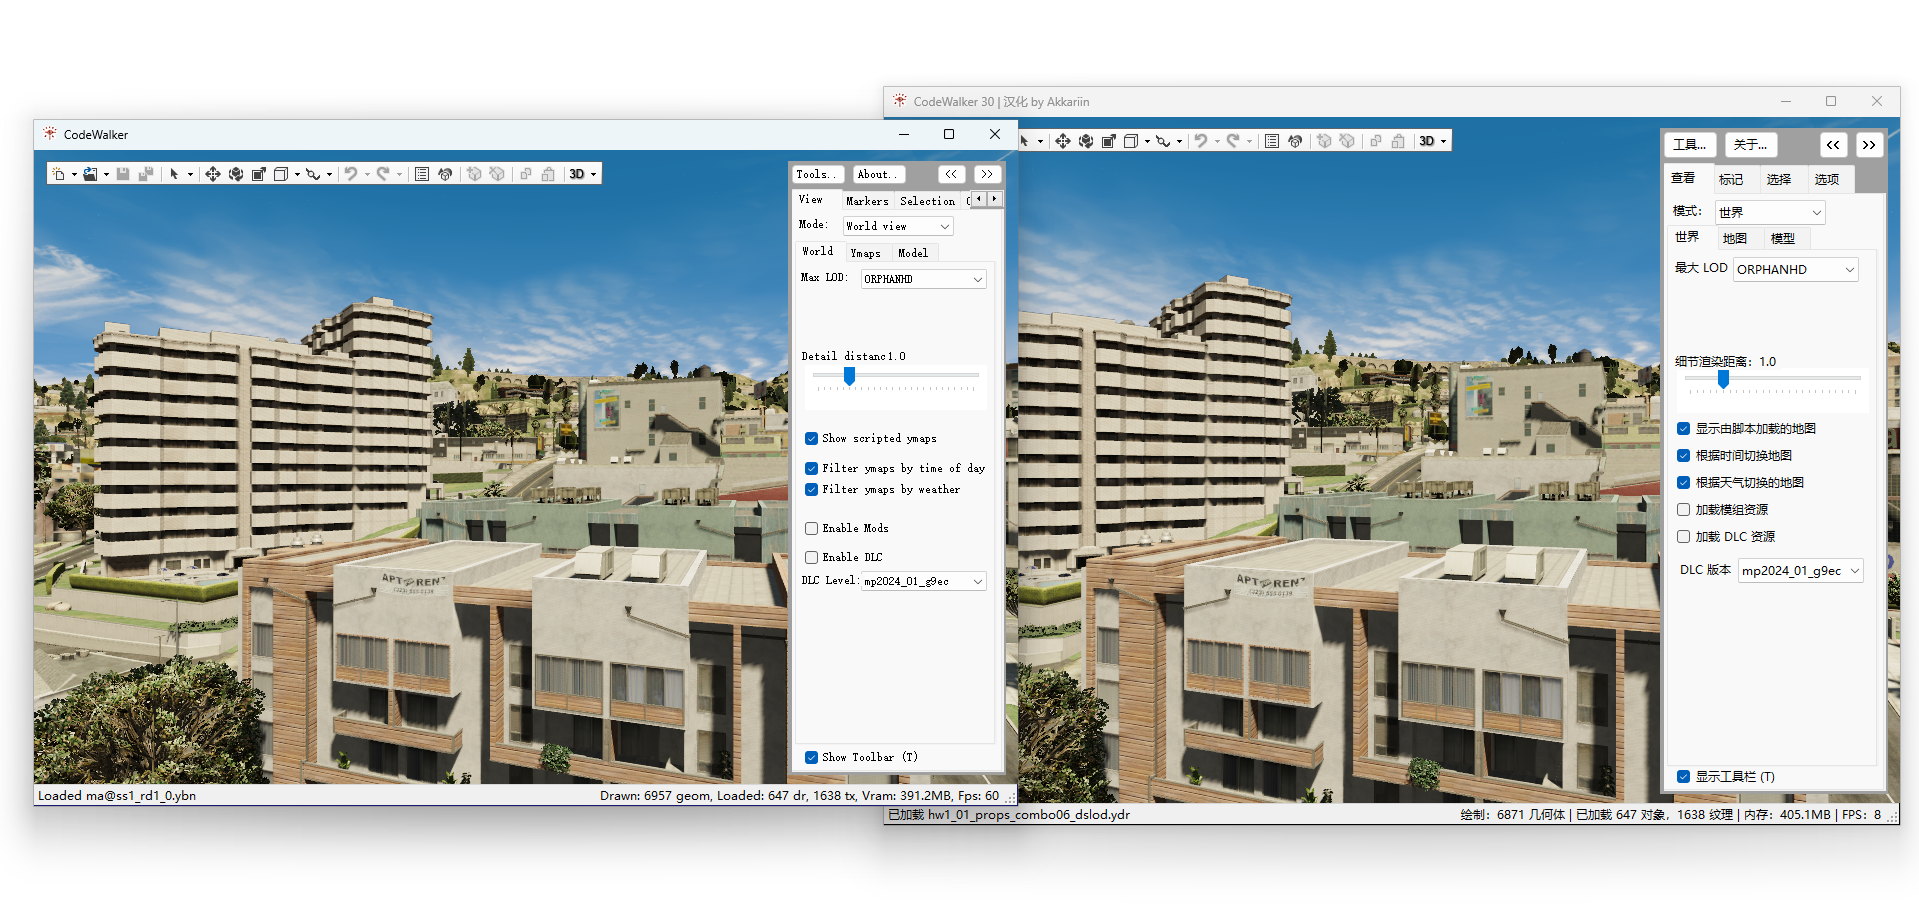Image resolution: width=1919 pixels, height=924 pixels.
Task: Toggle Filter ymaps by time of day
Action: pyautogui.click(x=811, y=468)
